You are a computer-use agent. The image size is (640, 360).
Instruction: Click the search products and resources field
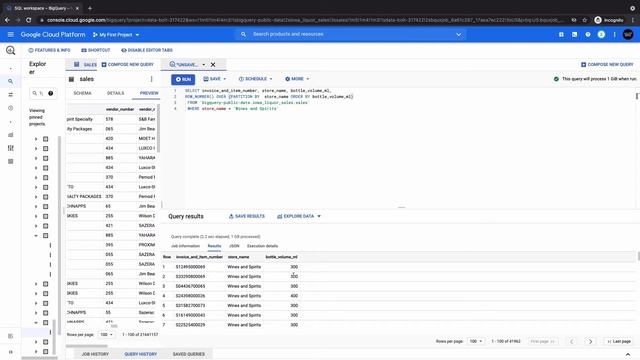click(x=351, y=34)
